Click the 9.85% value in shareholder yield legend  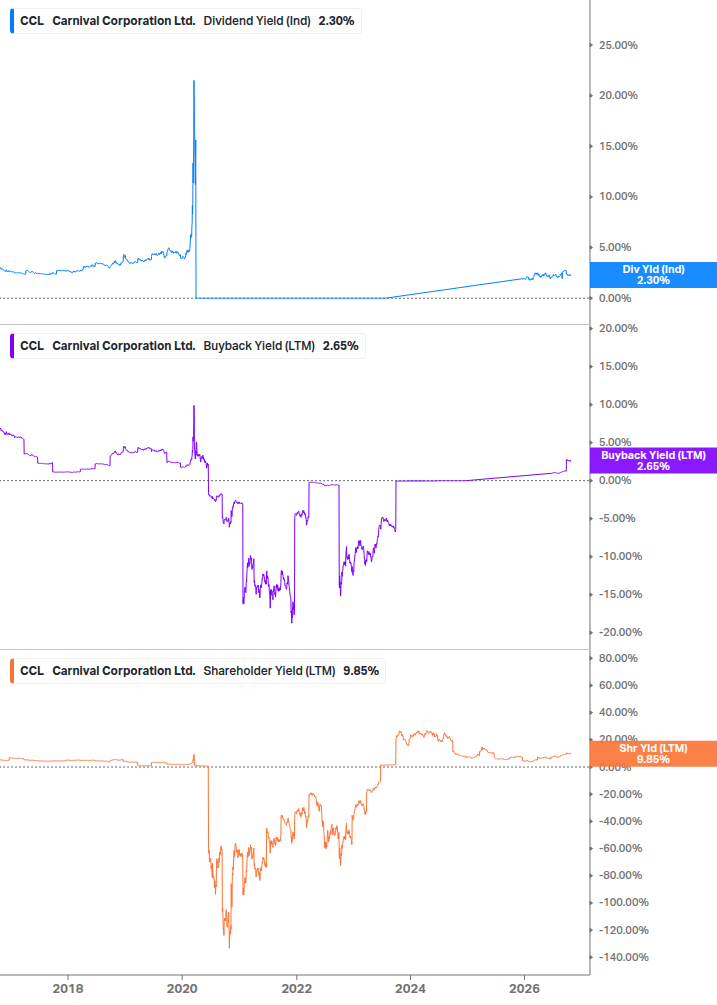pos(361,671)
